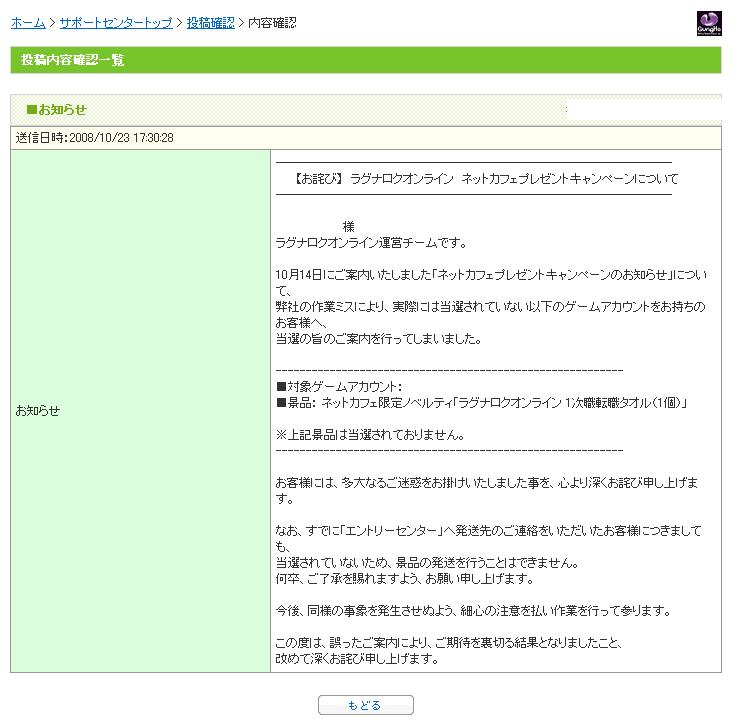Click the ■景品: ネットカフェ限定ノベルティ line
This screenshot has height=723, width=736.
point(482,402)
